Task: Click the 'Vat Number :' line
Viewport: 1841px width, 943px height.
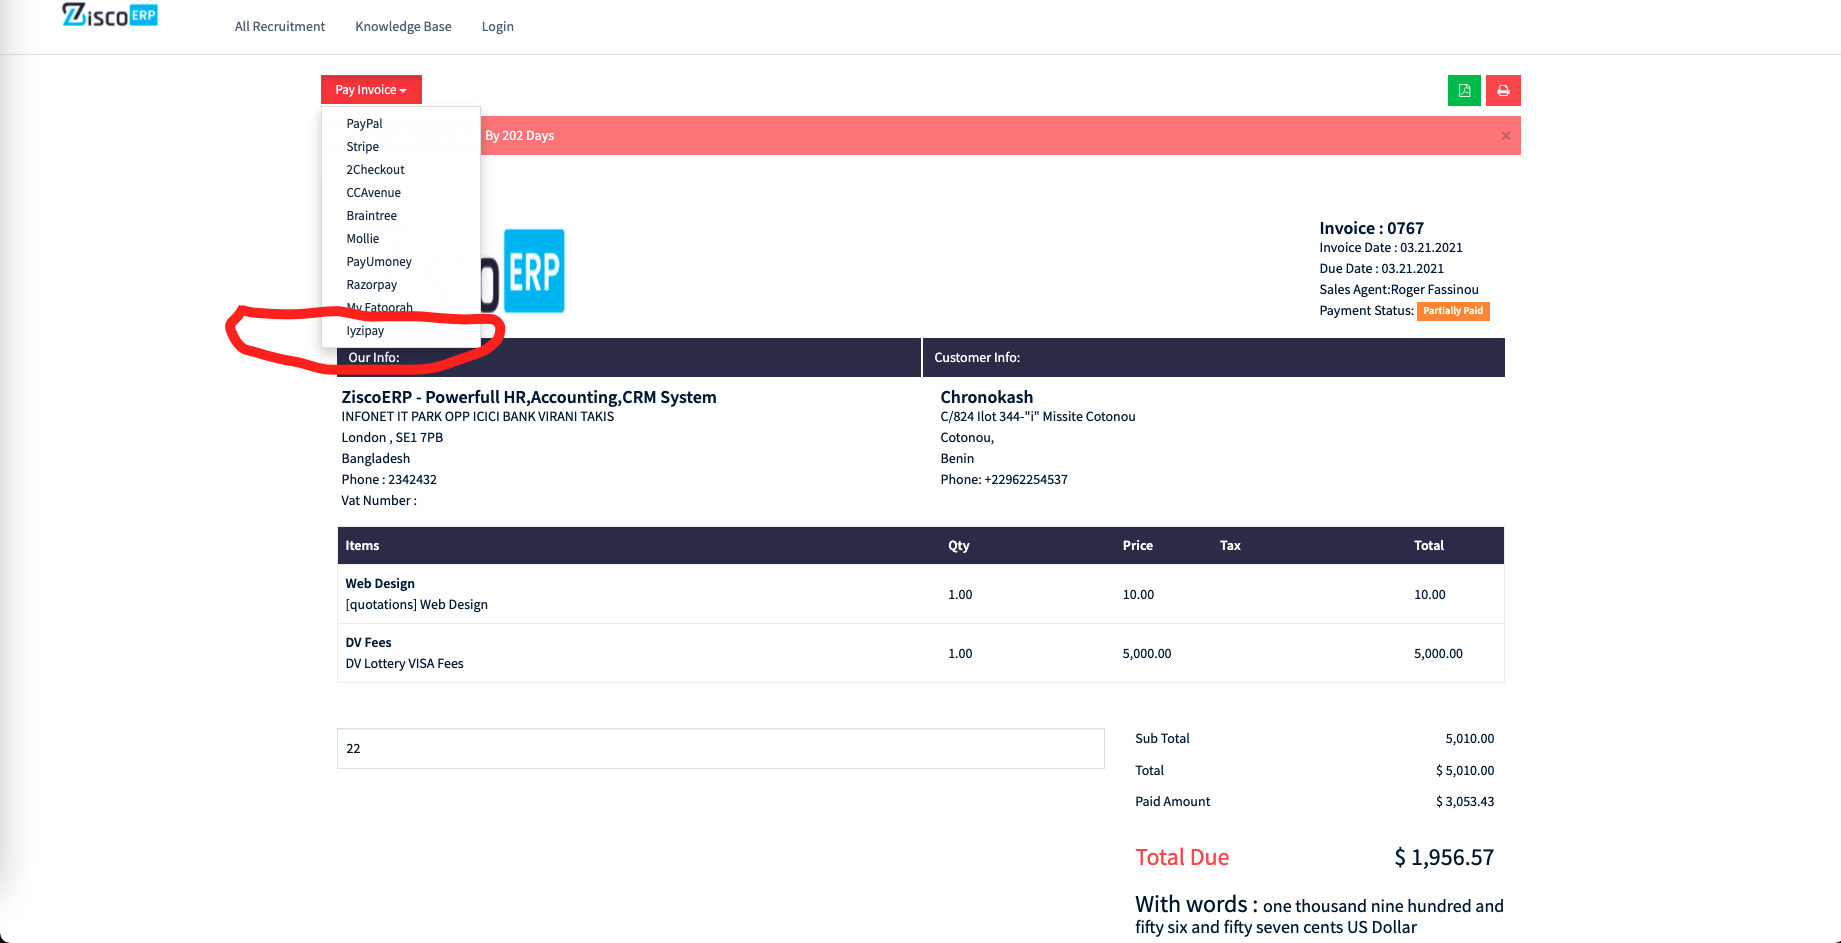Action: click(379, 500)
